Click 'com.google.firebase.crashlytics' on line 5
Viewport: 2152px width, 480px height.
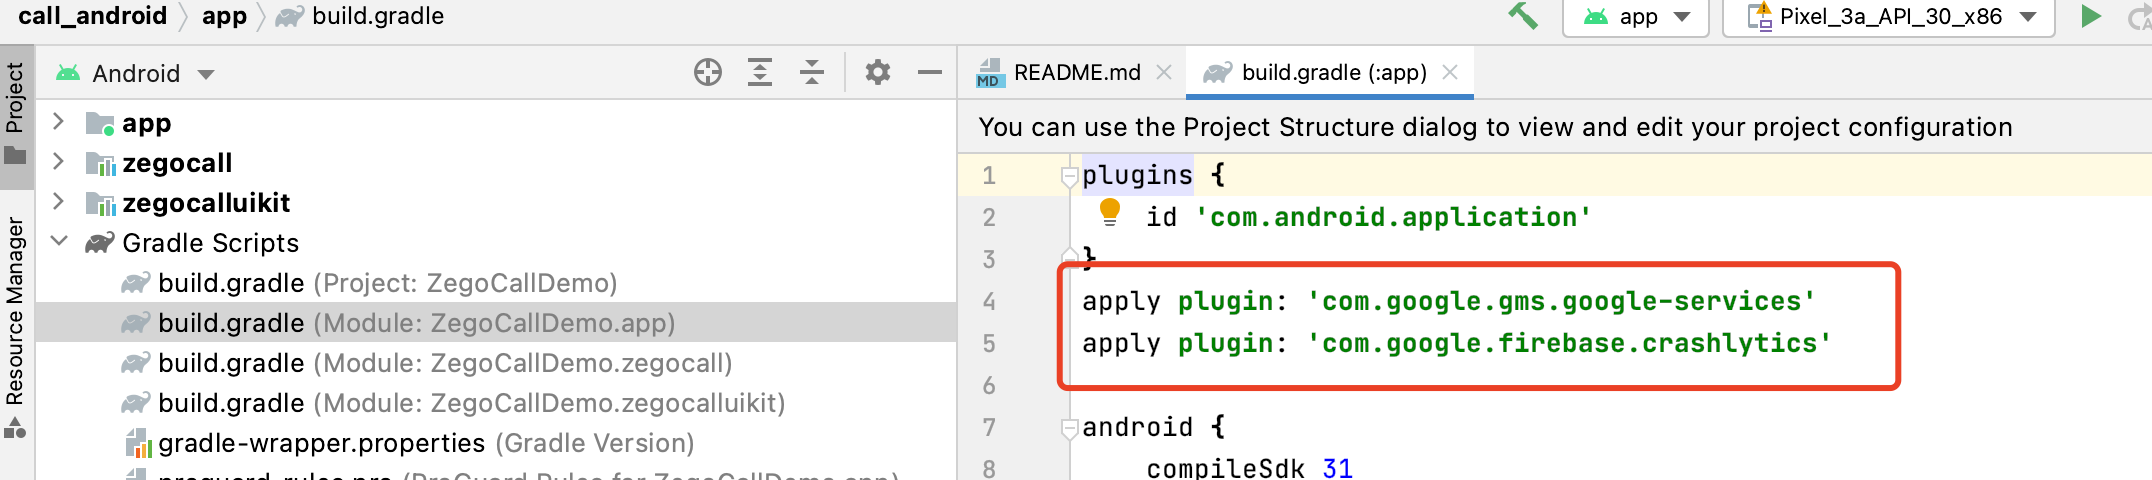pos(1569,344)
